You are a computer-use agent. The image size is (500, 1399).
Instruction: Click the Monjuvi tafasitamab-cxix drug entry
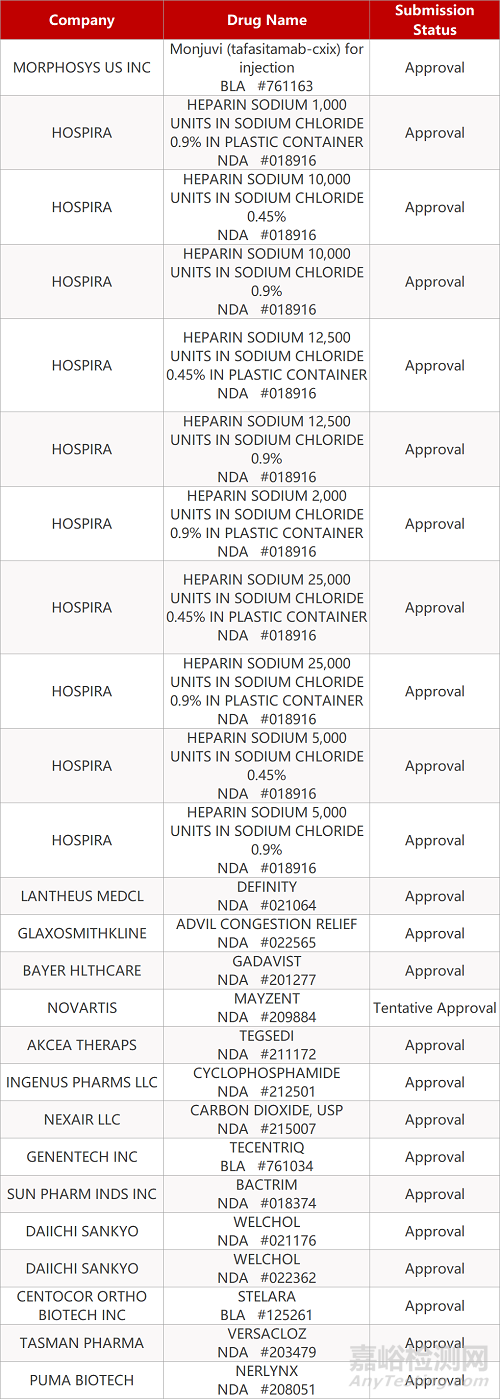pos(267,68)
